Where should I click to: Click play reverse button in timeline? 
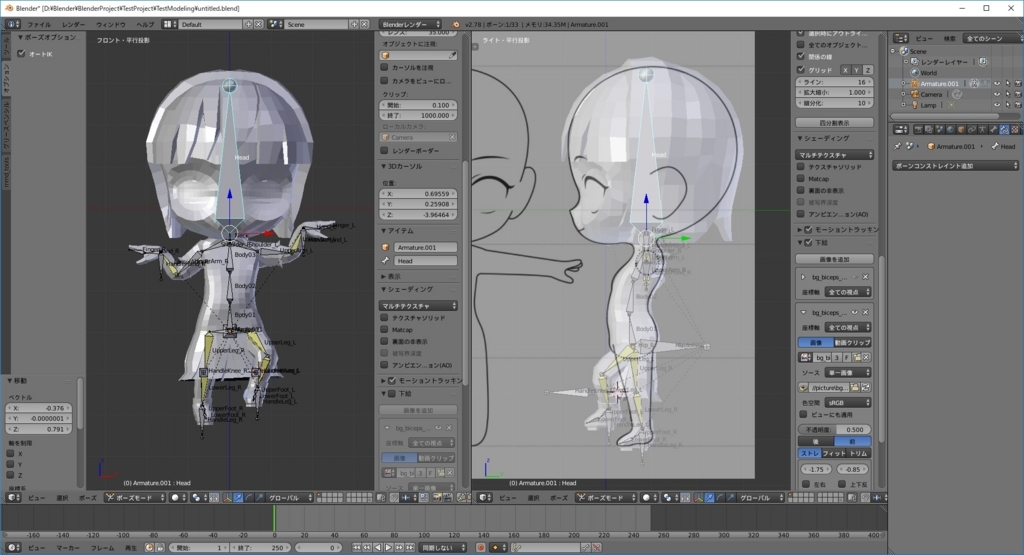point(377,547)
